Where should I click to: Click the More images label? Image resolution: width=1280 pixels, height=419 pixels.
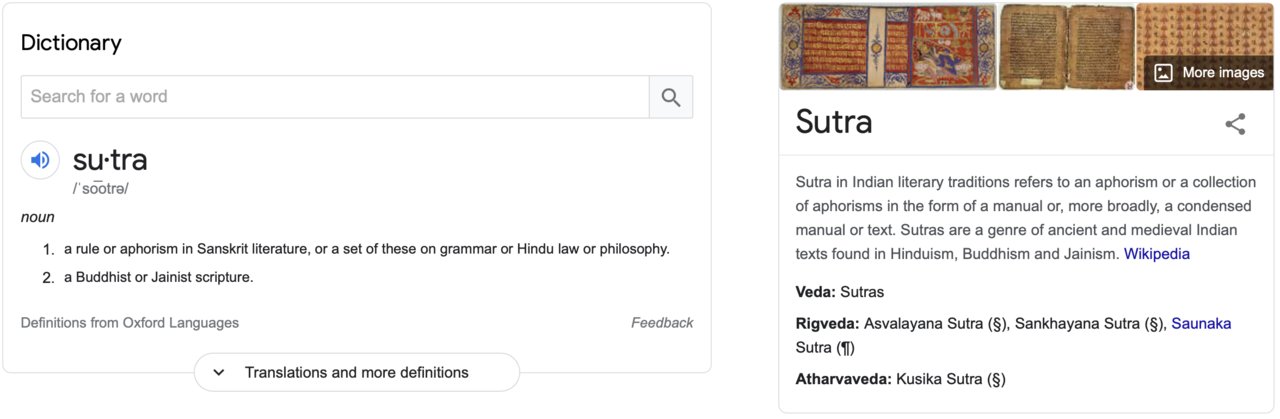[x=1223, y=73]
